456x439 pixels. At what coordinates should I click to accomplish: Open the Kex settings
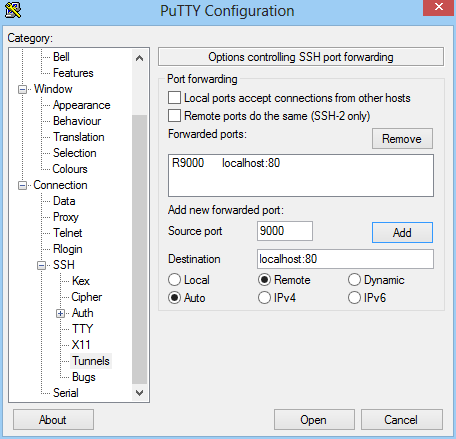coord(81,281)
